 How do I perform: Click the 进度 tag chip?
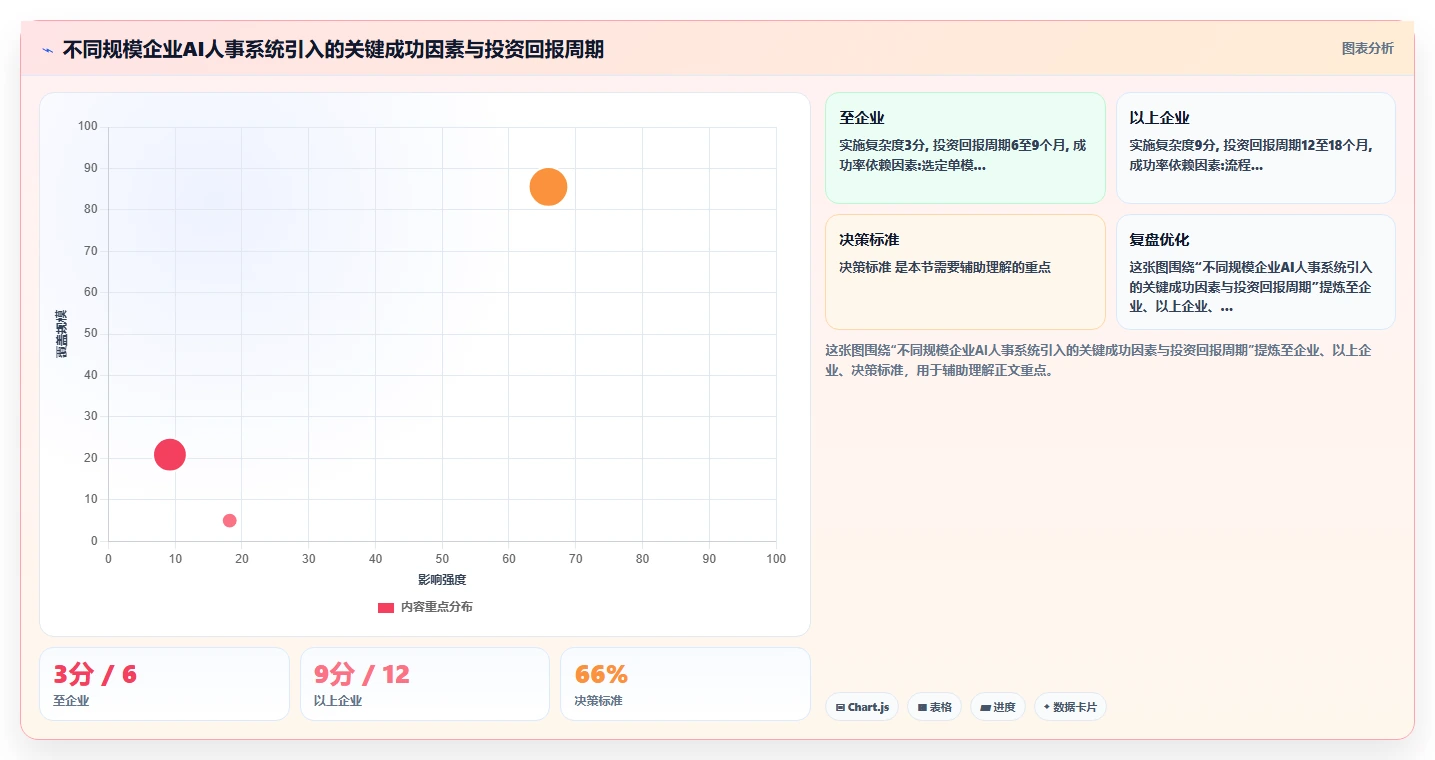[x=998, y=707]
